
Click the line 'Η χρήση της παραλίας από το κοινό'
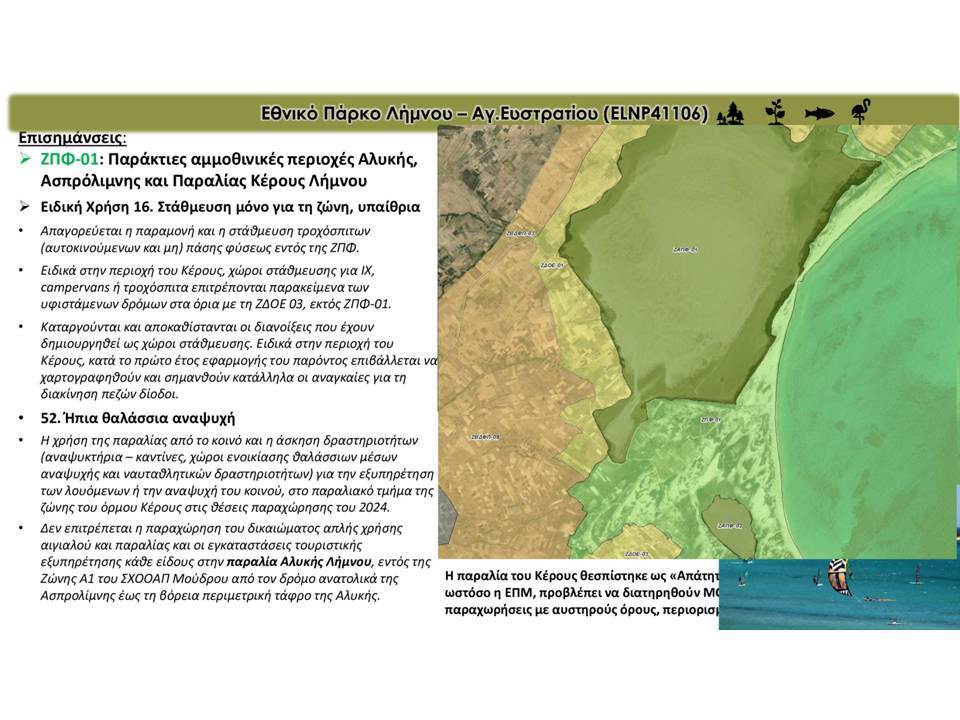click(229, 440)
